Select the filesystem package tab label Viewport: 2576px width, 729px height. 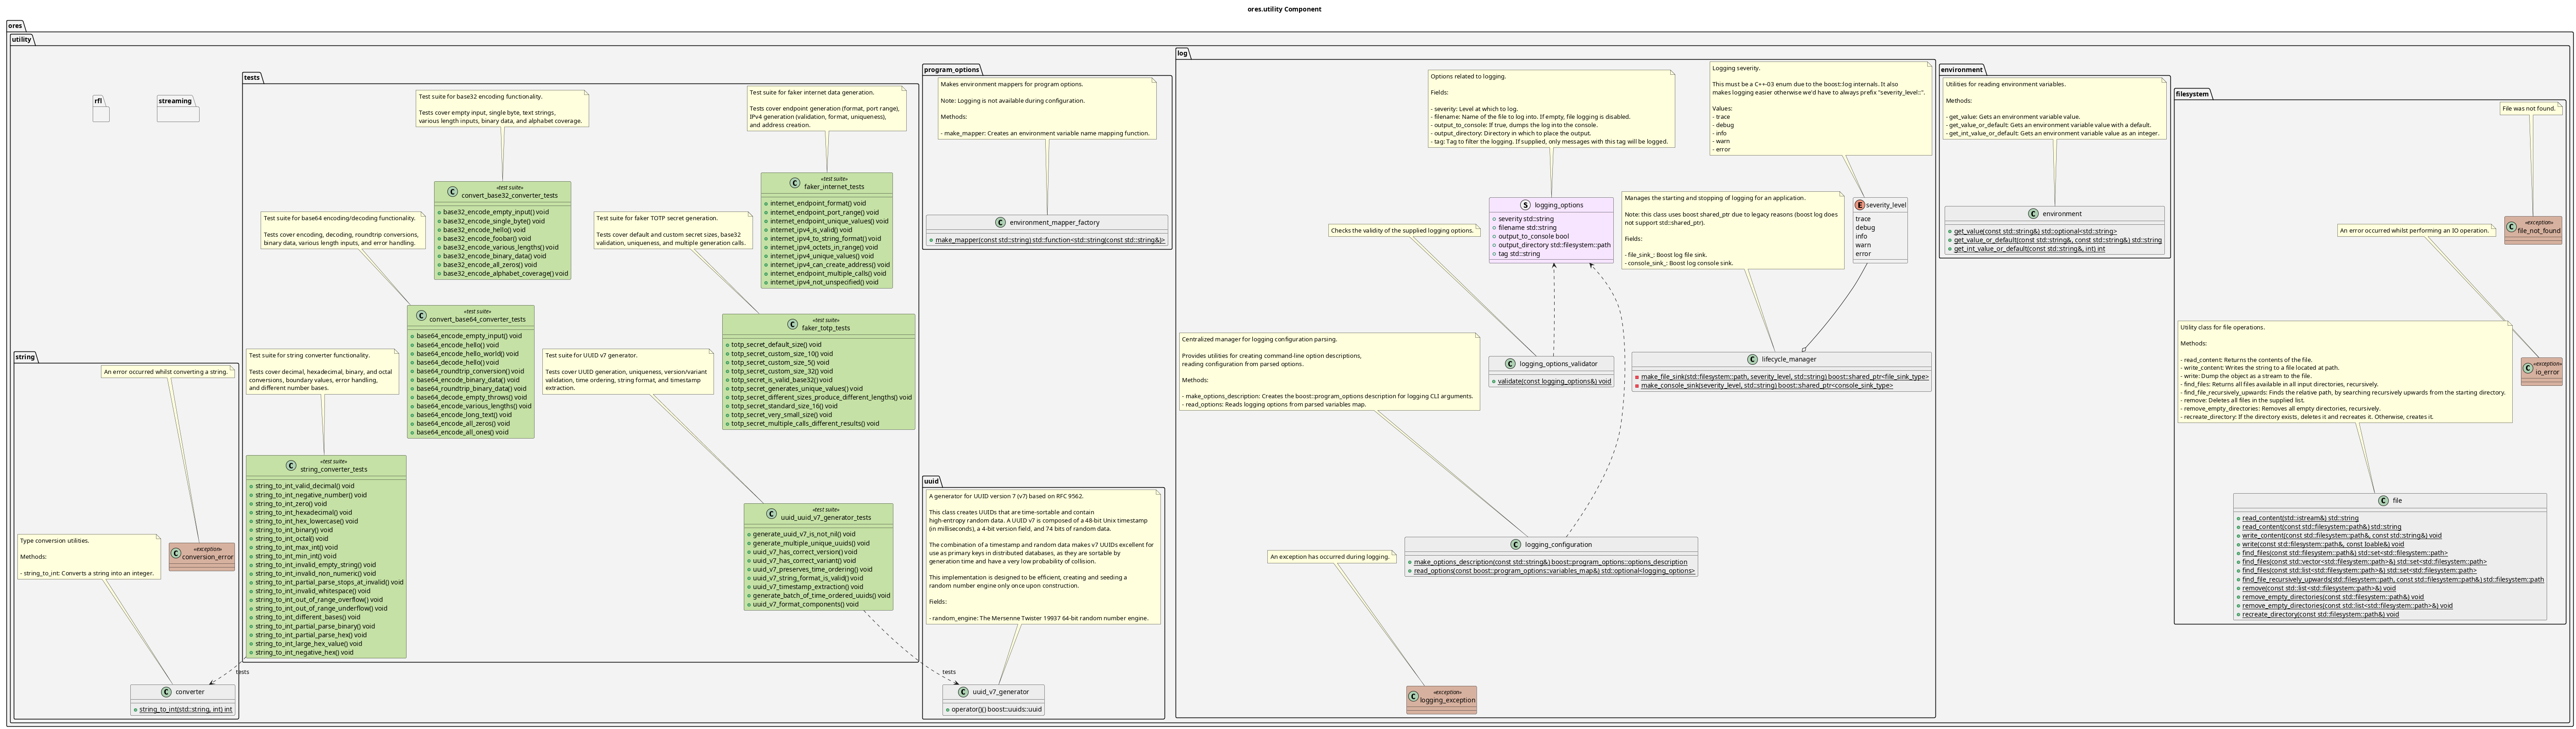pyautogui.click(x=2192, y=94)
